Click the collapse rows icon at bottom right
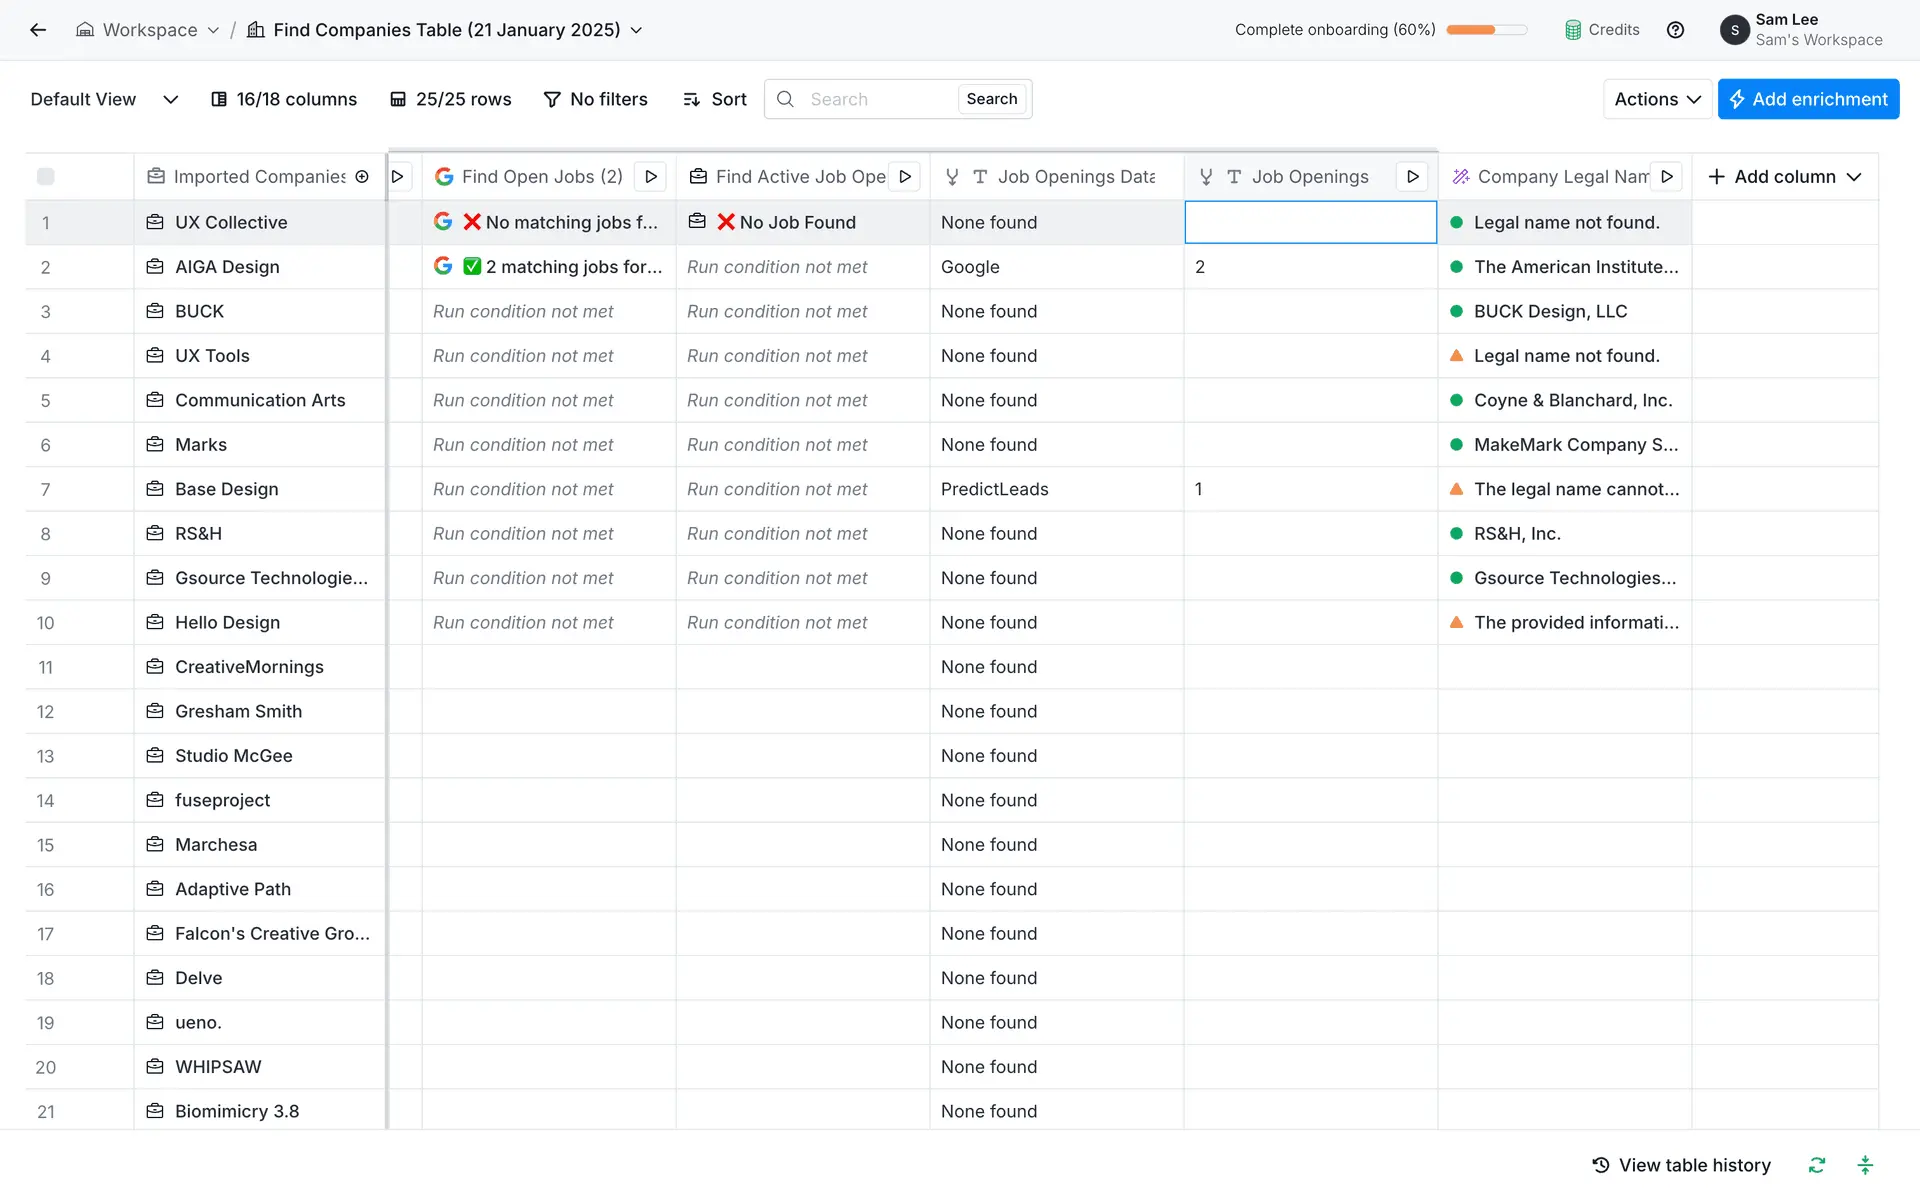This screenshot has width=1920, height=1200. pos(1865,1165)
